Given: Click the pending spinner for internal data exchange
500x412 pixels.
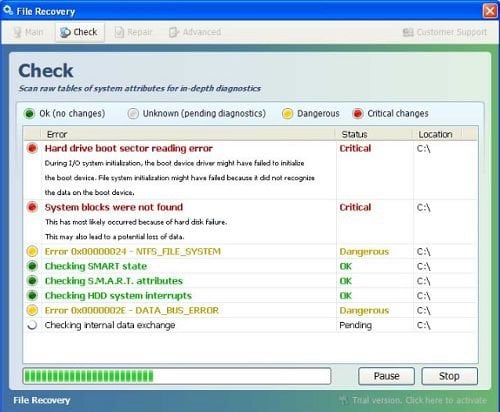Looking at the screenshot, I should (x=32, y=325).
